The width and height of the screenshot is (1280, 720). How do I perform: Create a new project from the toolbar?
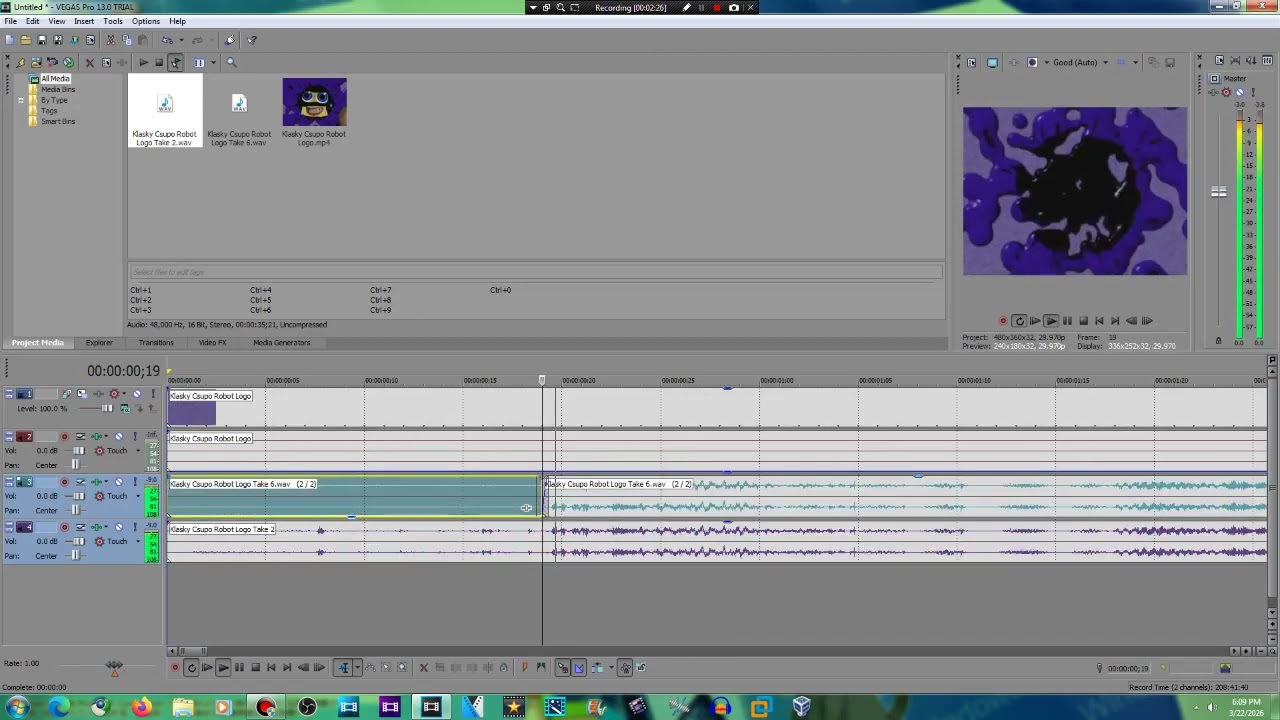point(9,40)
